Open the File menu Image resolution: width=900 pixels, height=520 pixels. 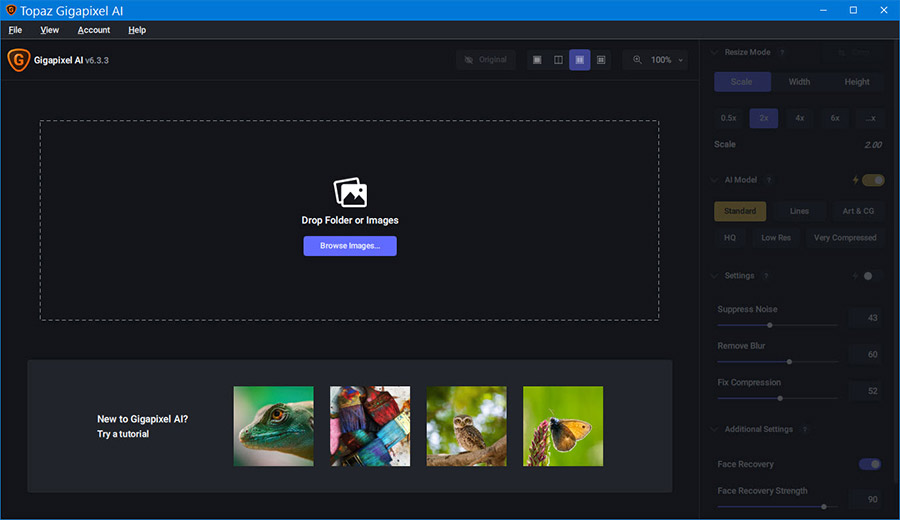15,30
